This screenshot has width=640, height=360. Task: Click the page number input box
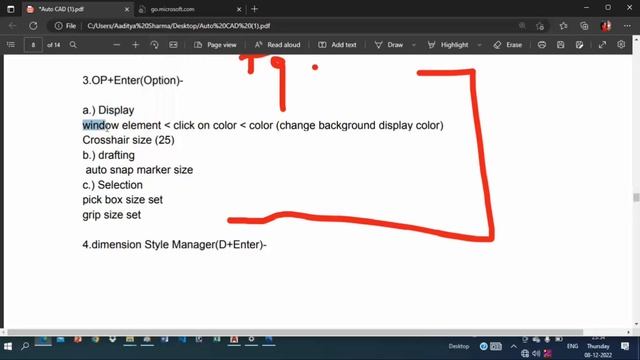33,45
